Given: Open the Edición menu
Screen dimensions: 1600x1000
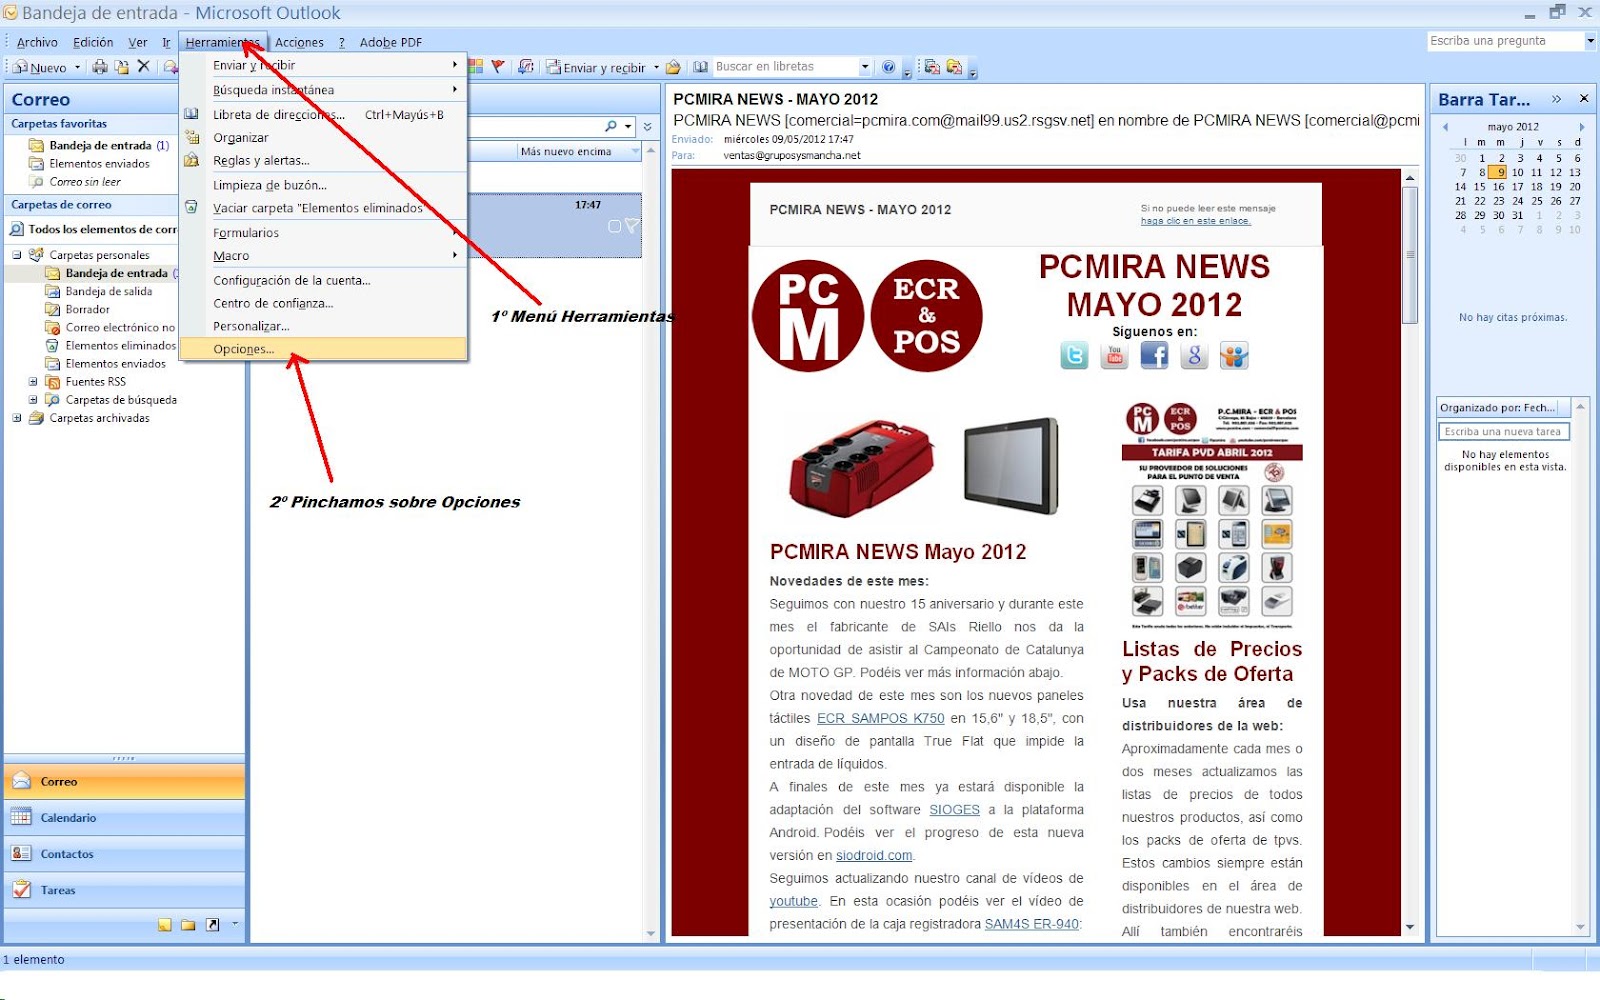Looking at the screenshot, I should [x=93, y=42].
